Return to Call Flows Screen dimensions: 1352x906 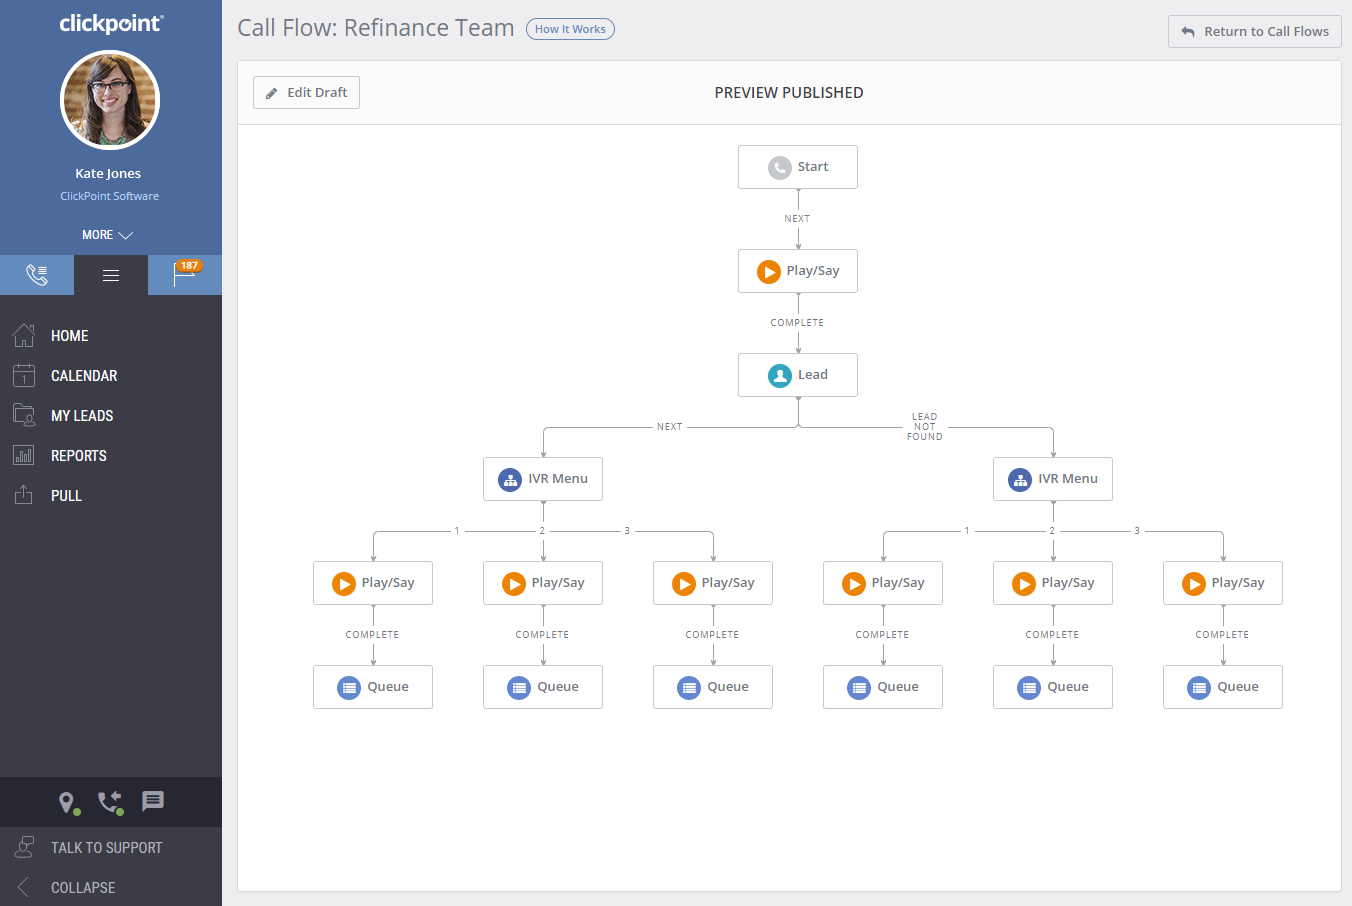pos(1254,31)
